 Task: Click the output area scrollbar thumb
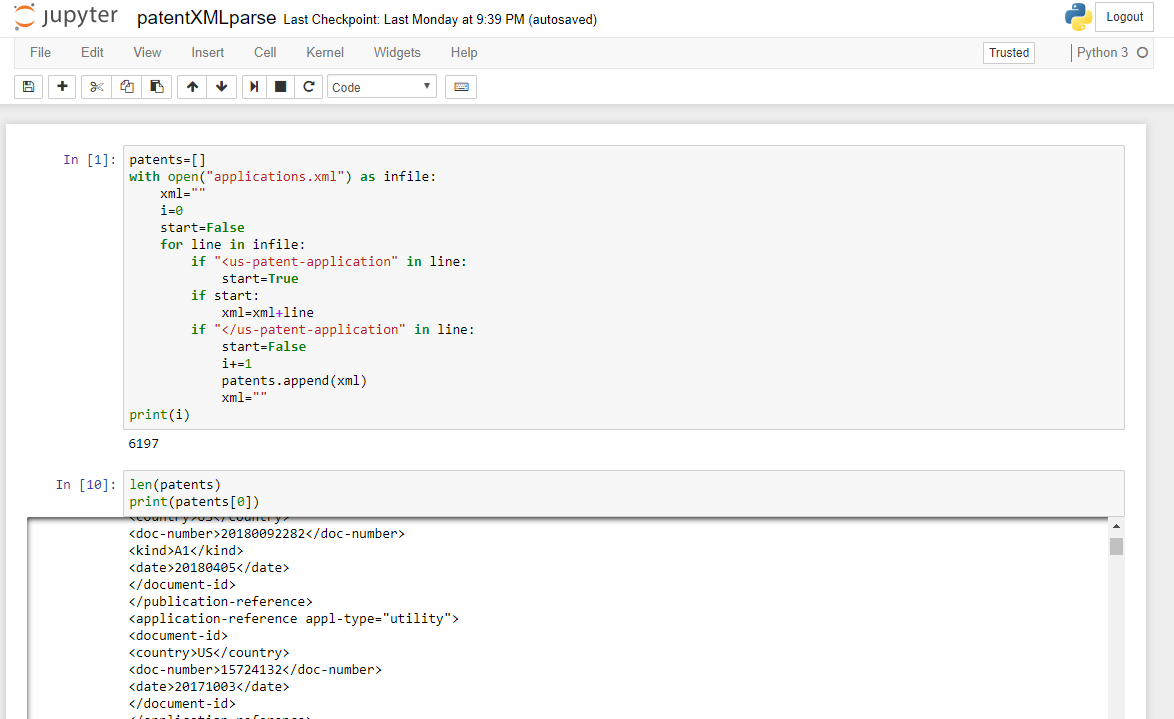1116,546
